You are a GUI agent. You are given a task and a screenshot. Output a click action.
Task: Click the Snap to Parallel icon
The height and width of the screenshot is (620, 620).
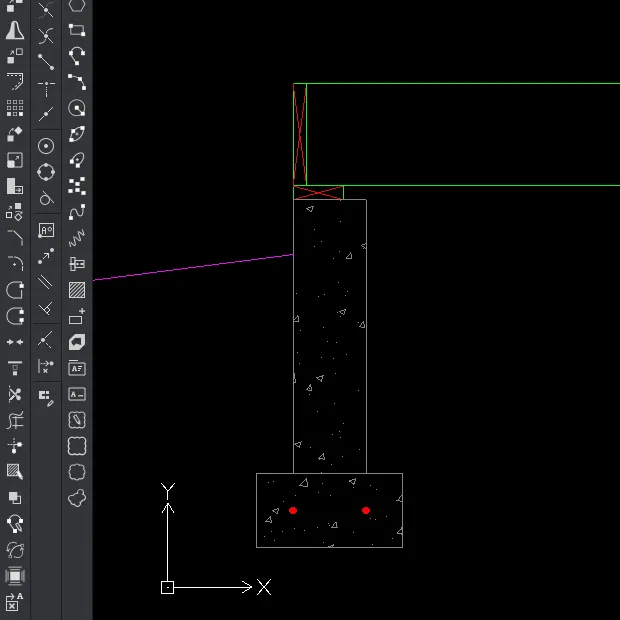[x=46, y=282]
